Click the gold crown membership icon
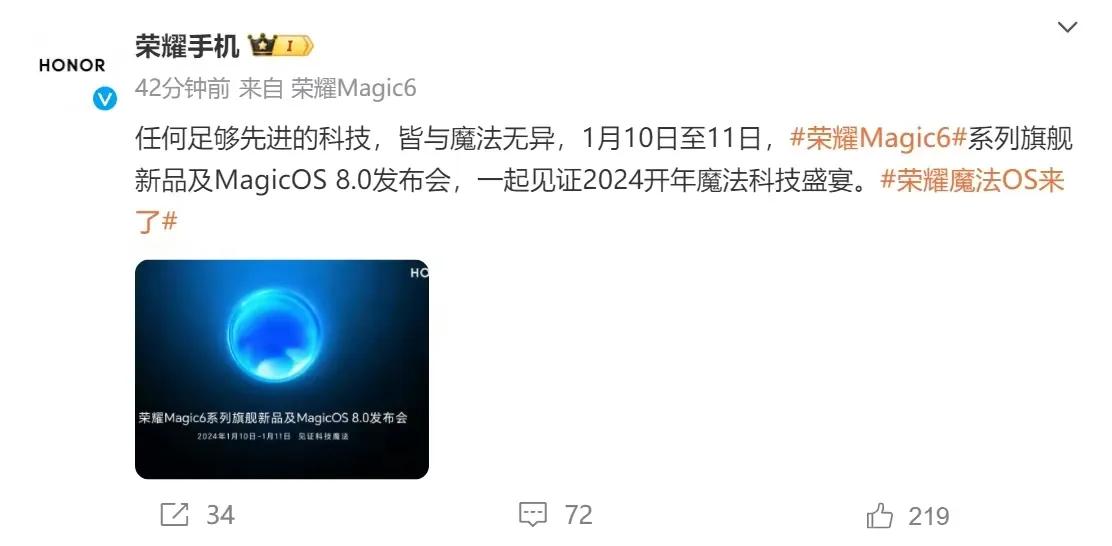 (262, 48)
